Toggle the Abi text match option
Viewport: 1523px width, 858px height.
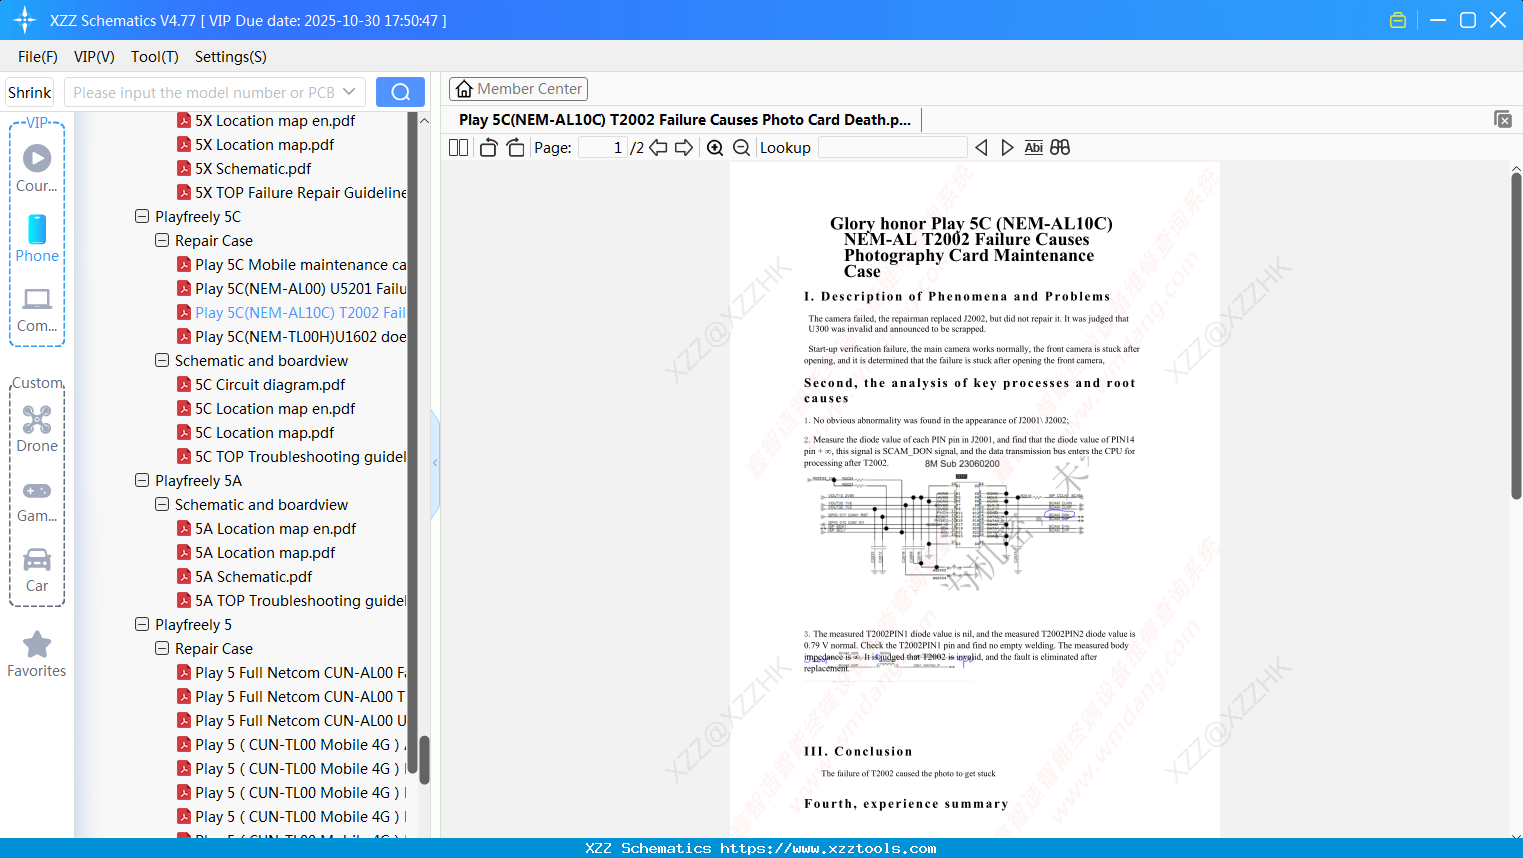point(1034,148)
